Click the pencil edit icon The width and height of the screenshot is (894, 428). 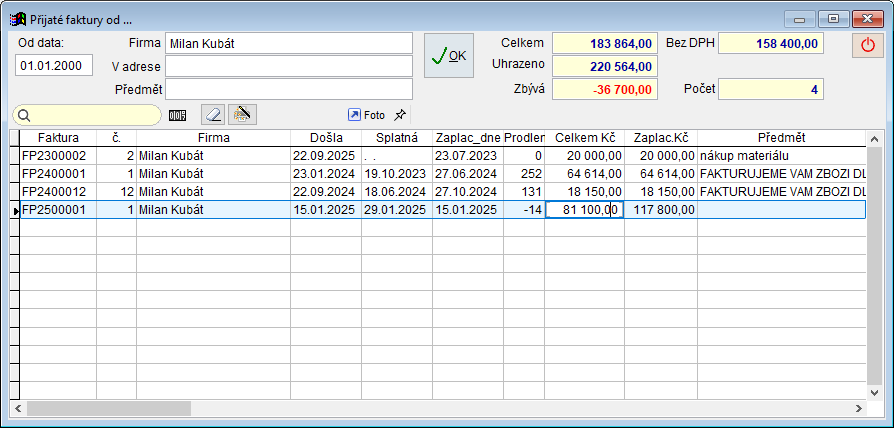pos(240,115)
